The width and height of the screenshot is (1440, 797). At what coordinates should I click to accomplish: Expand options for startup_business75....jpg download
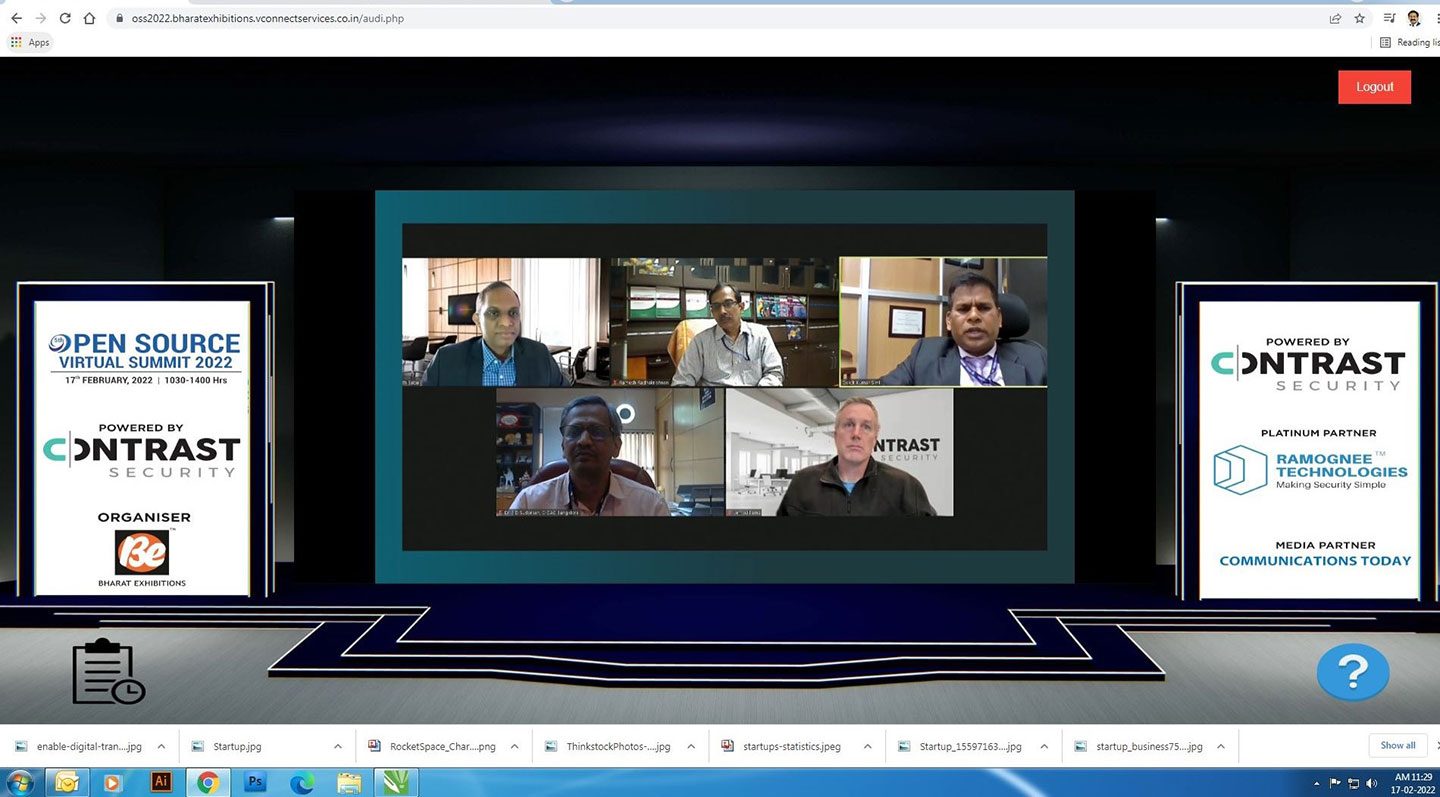click(1220, 746)
